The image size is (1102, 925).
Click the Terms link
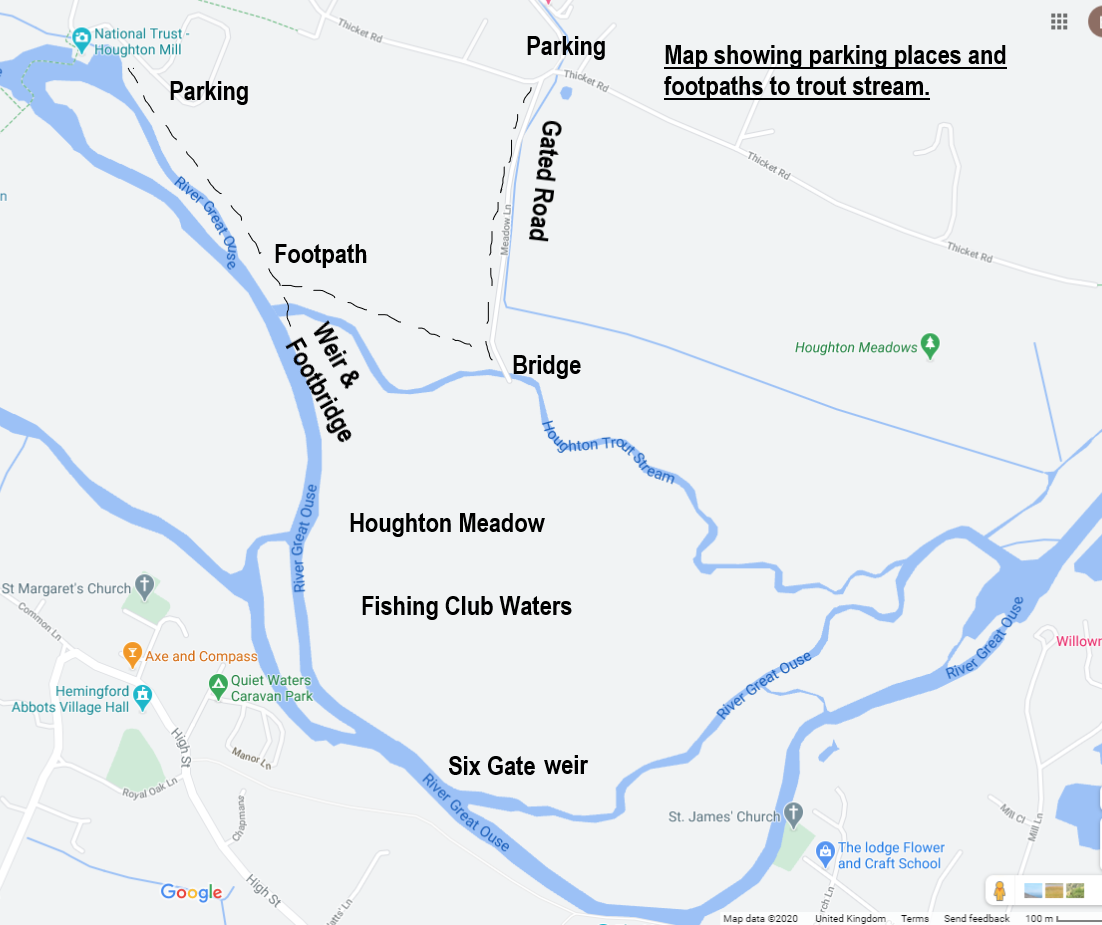click(x=914, y=918)
